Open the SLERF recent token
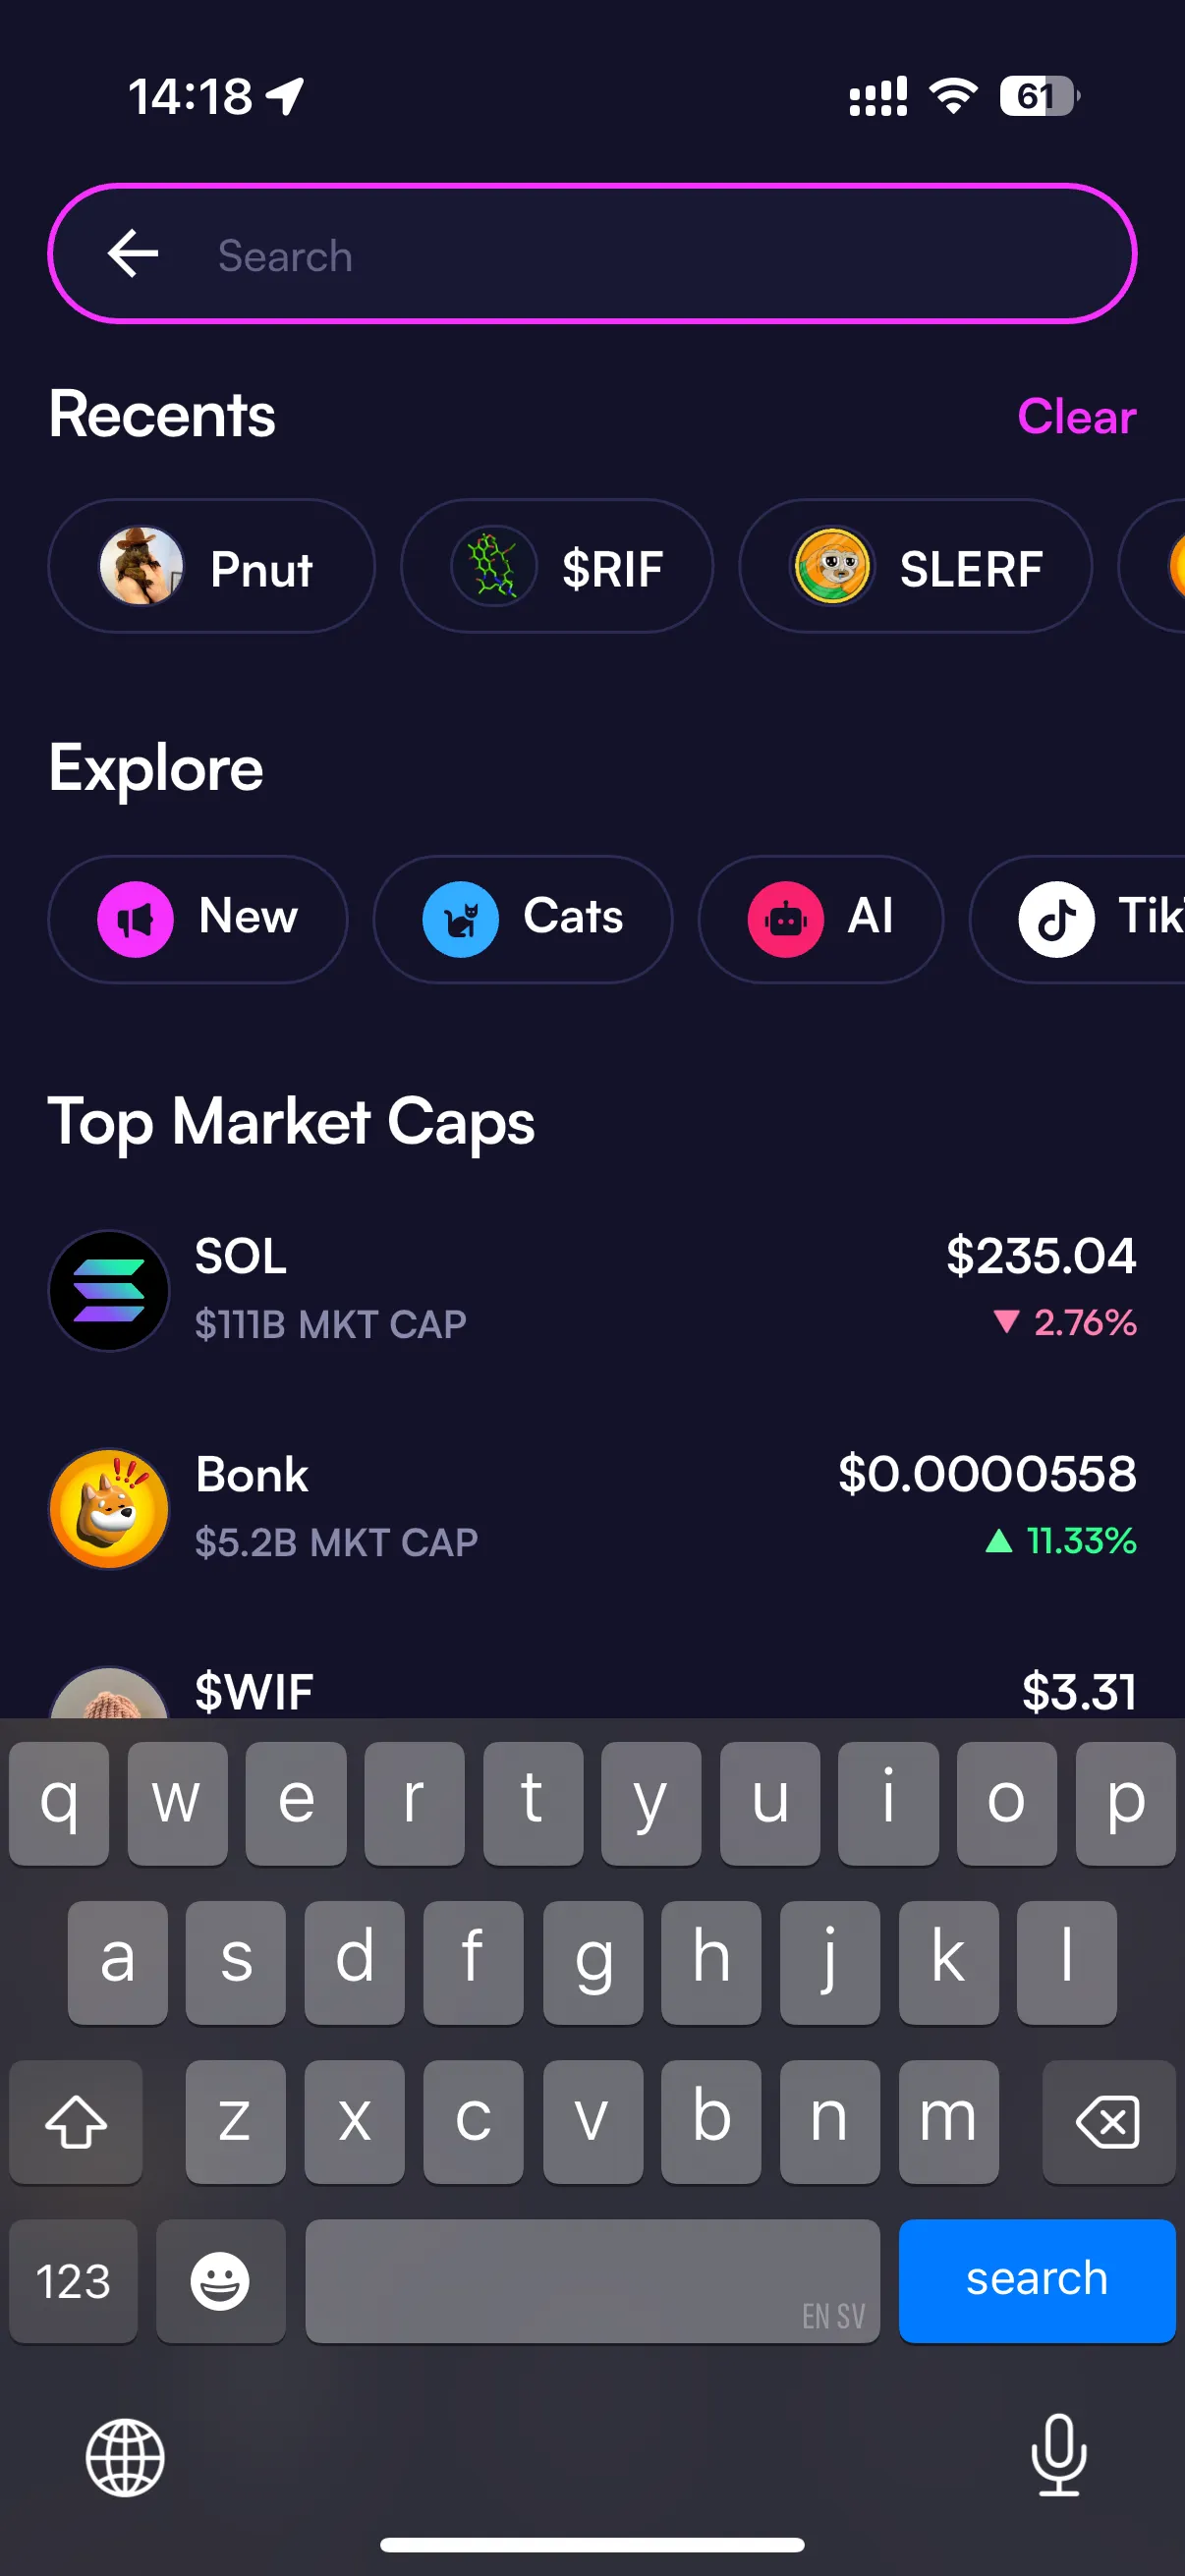This screenshot has height=2576, width=1185. pyautogui.click(x=915, y=568)
